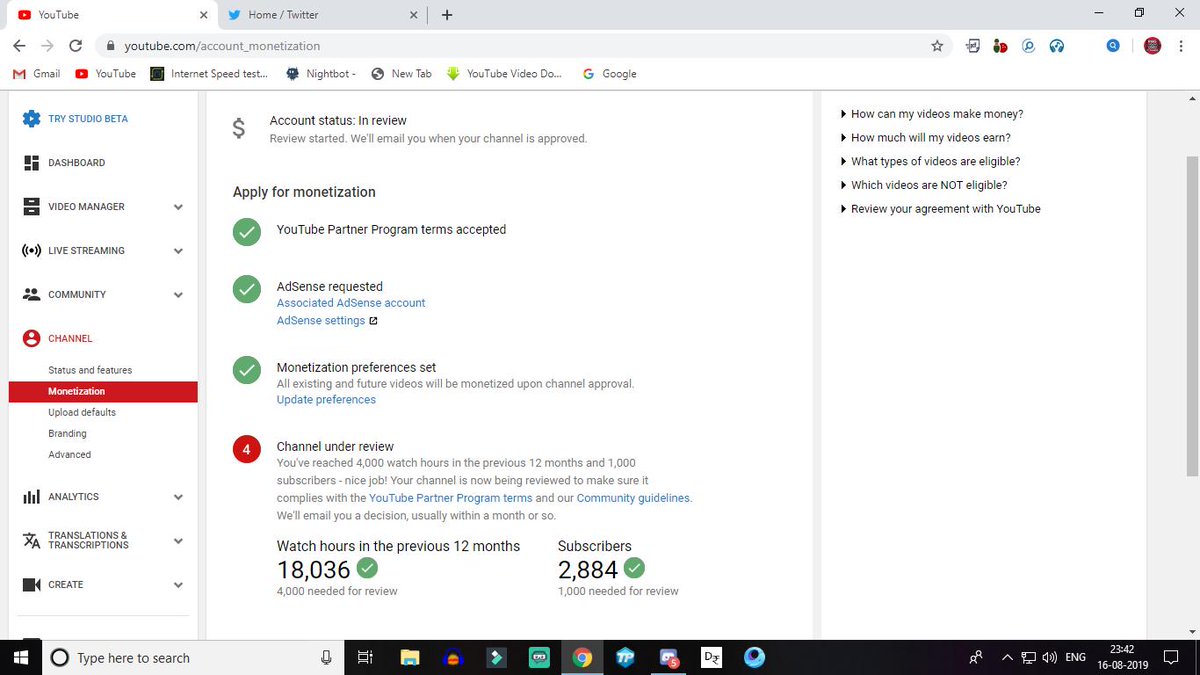The image size is (1200, 675).
Task: Click the volume icon in the system tray
Action: 1049,657
